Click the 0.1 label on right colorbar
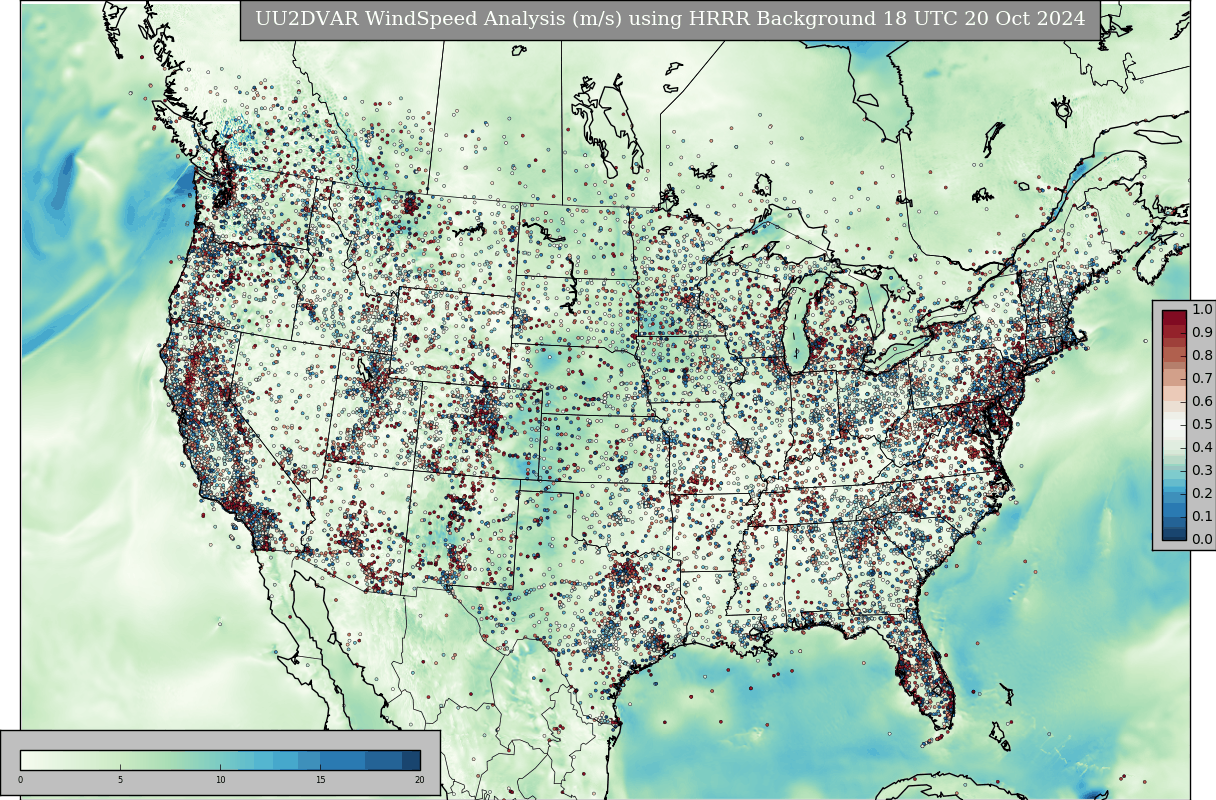 tap(1202, 517)
